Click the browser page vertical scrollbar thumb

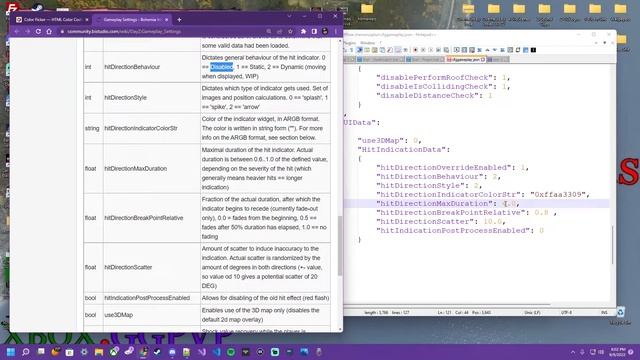coord(340,246)
